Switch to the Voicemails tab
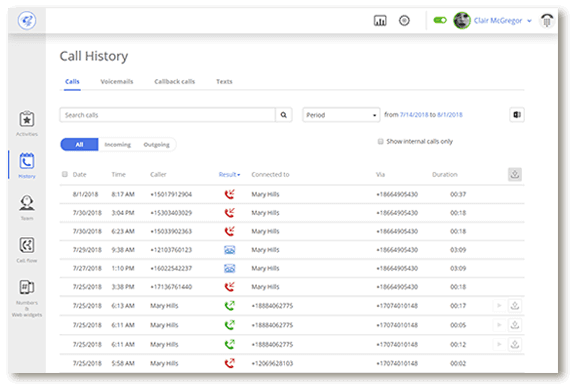The height and width of the screenshot is (385, 580). pos(117,82)
